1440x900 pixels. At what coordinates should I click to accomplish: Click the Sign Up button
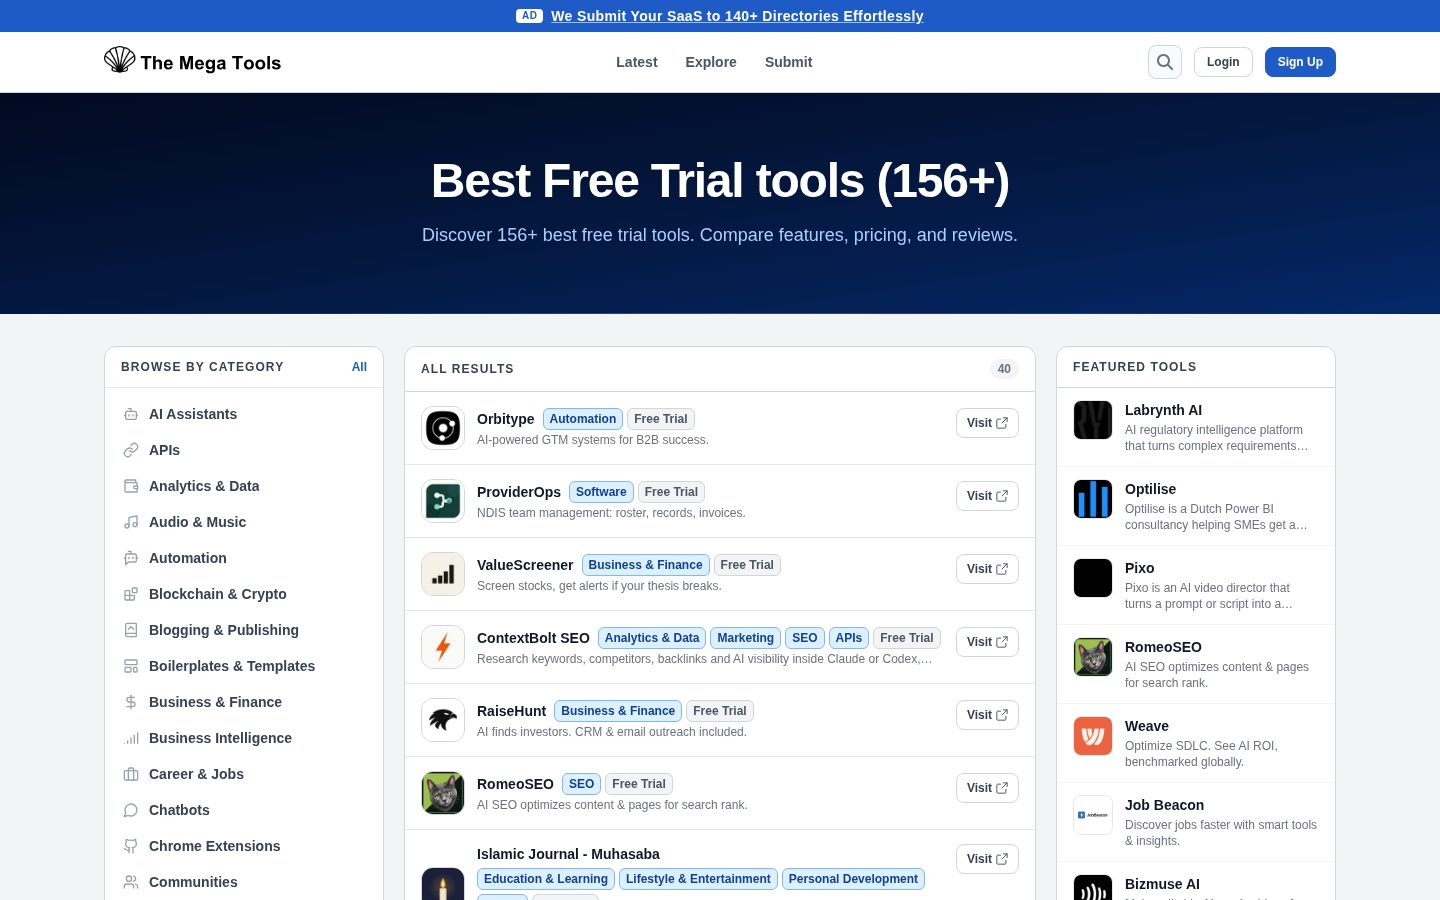[x=1300, y=62]
